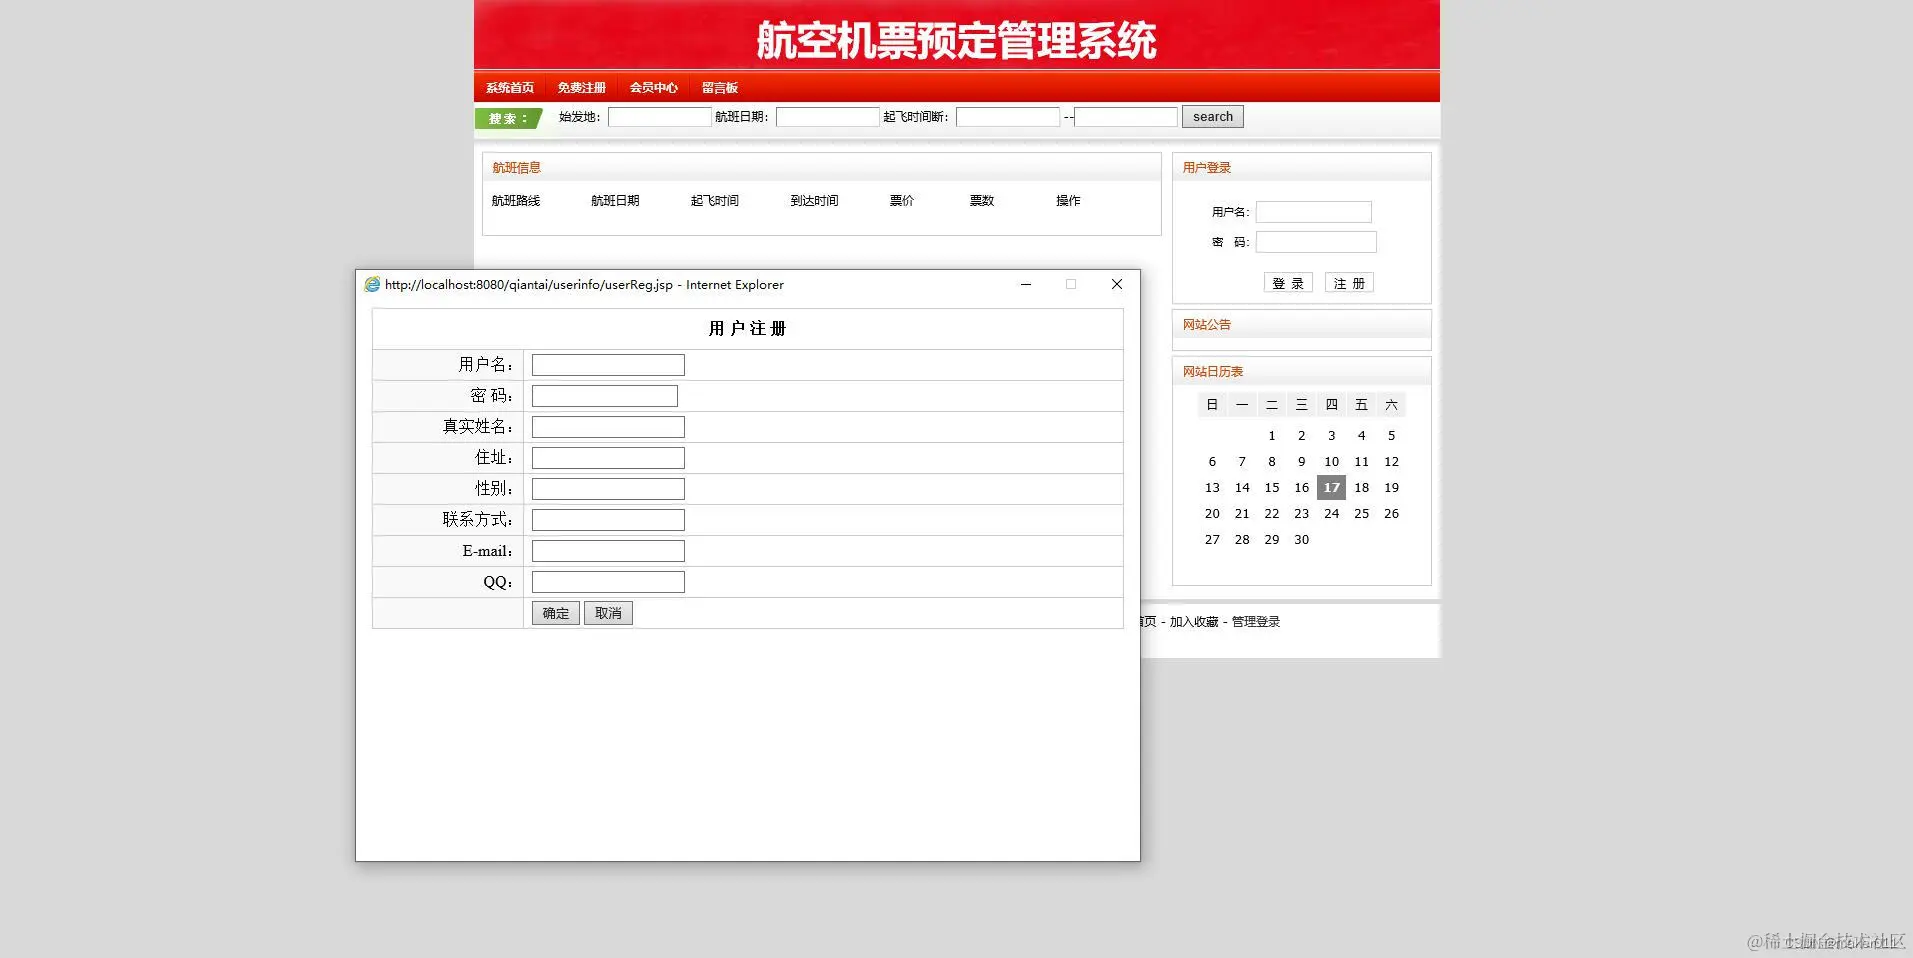Viewport: 1913px width, 958px height.
Task: Click the 注册 register button
Action: [x=1348, y=282]
